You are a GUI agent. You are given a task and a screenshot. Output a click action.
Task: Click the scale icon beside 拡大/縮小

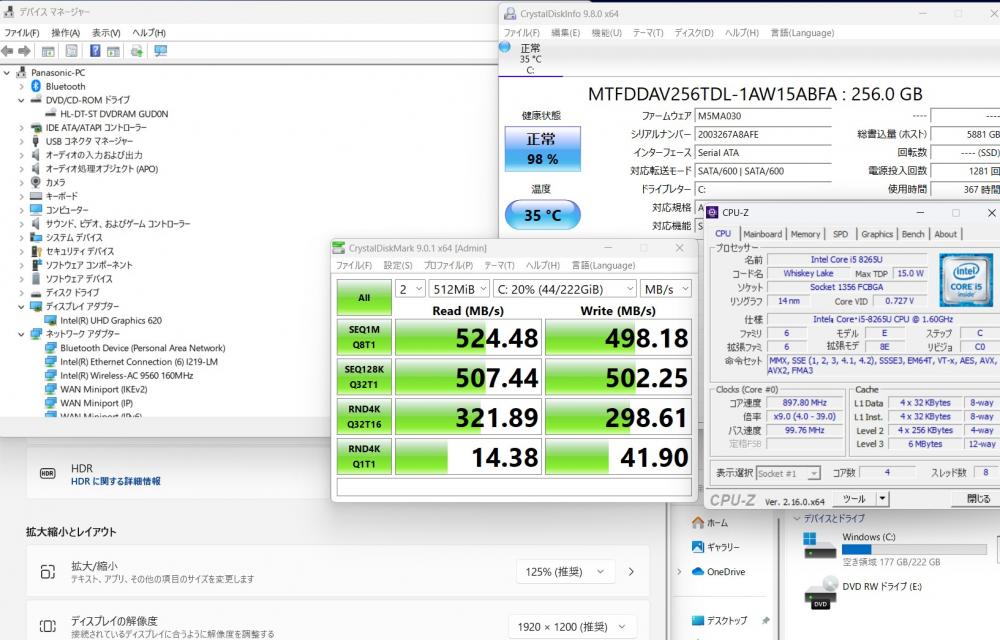click(x=47, y=572)
